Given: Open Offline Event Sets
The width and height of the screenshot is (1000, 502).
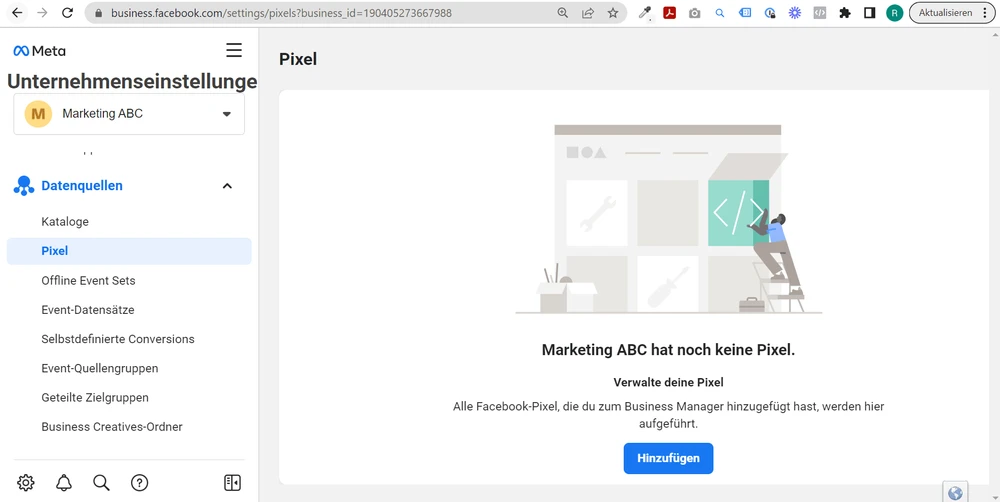Looking at the screenshot, I should [x=88, y=281].
